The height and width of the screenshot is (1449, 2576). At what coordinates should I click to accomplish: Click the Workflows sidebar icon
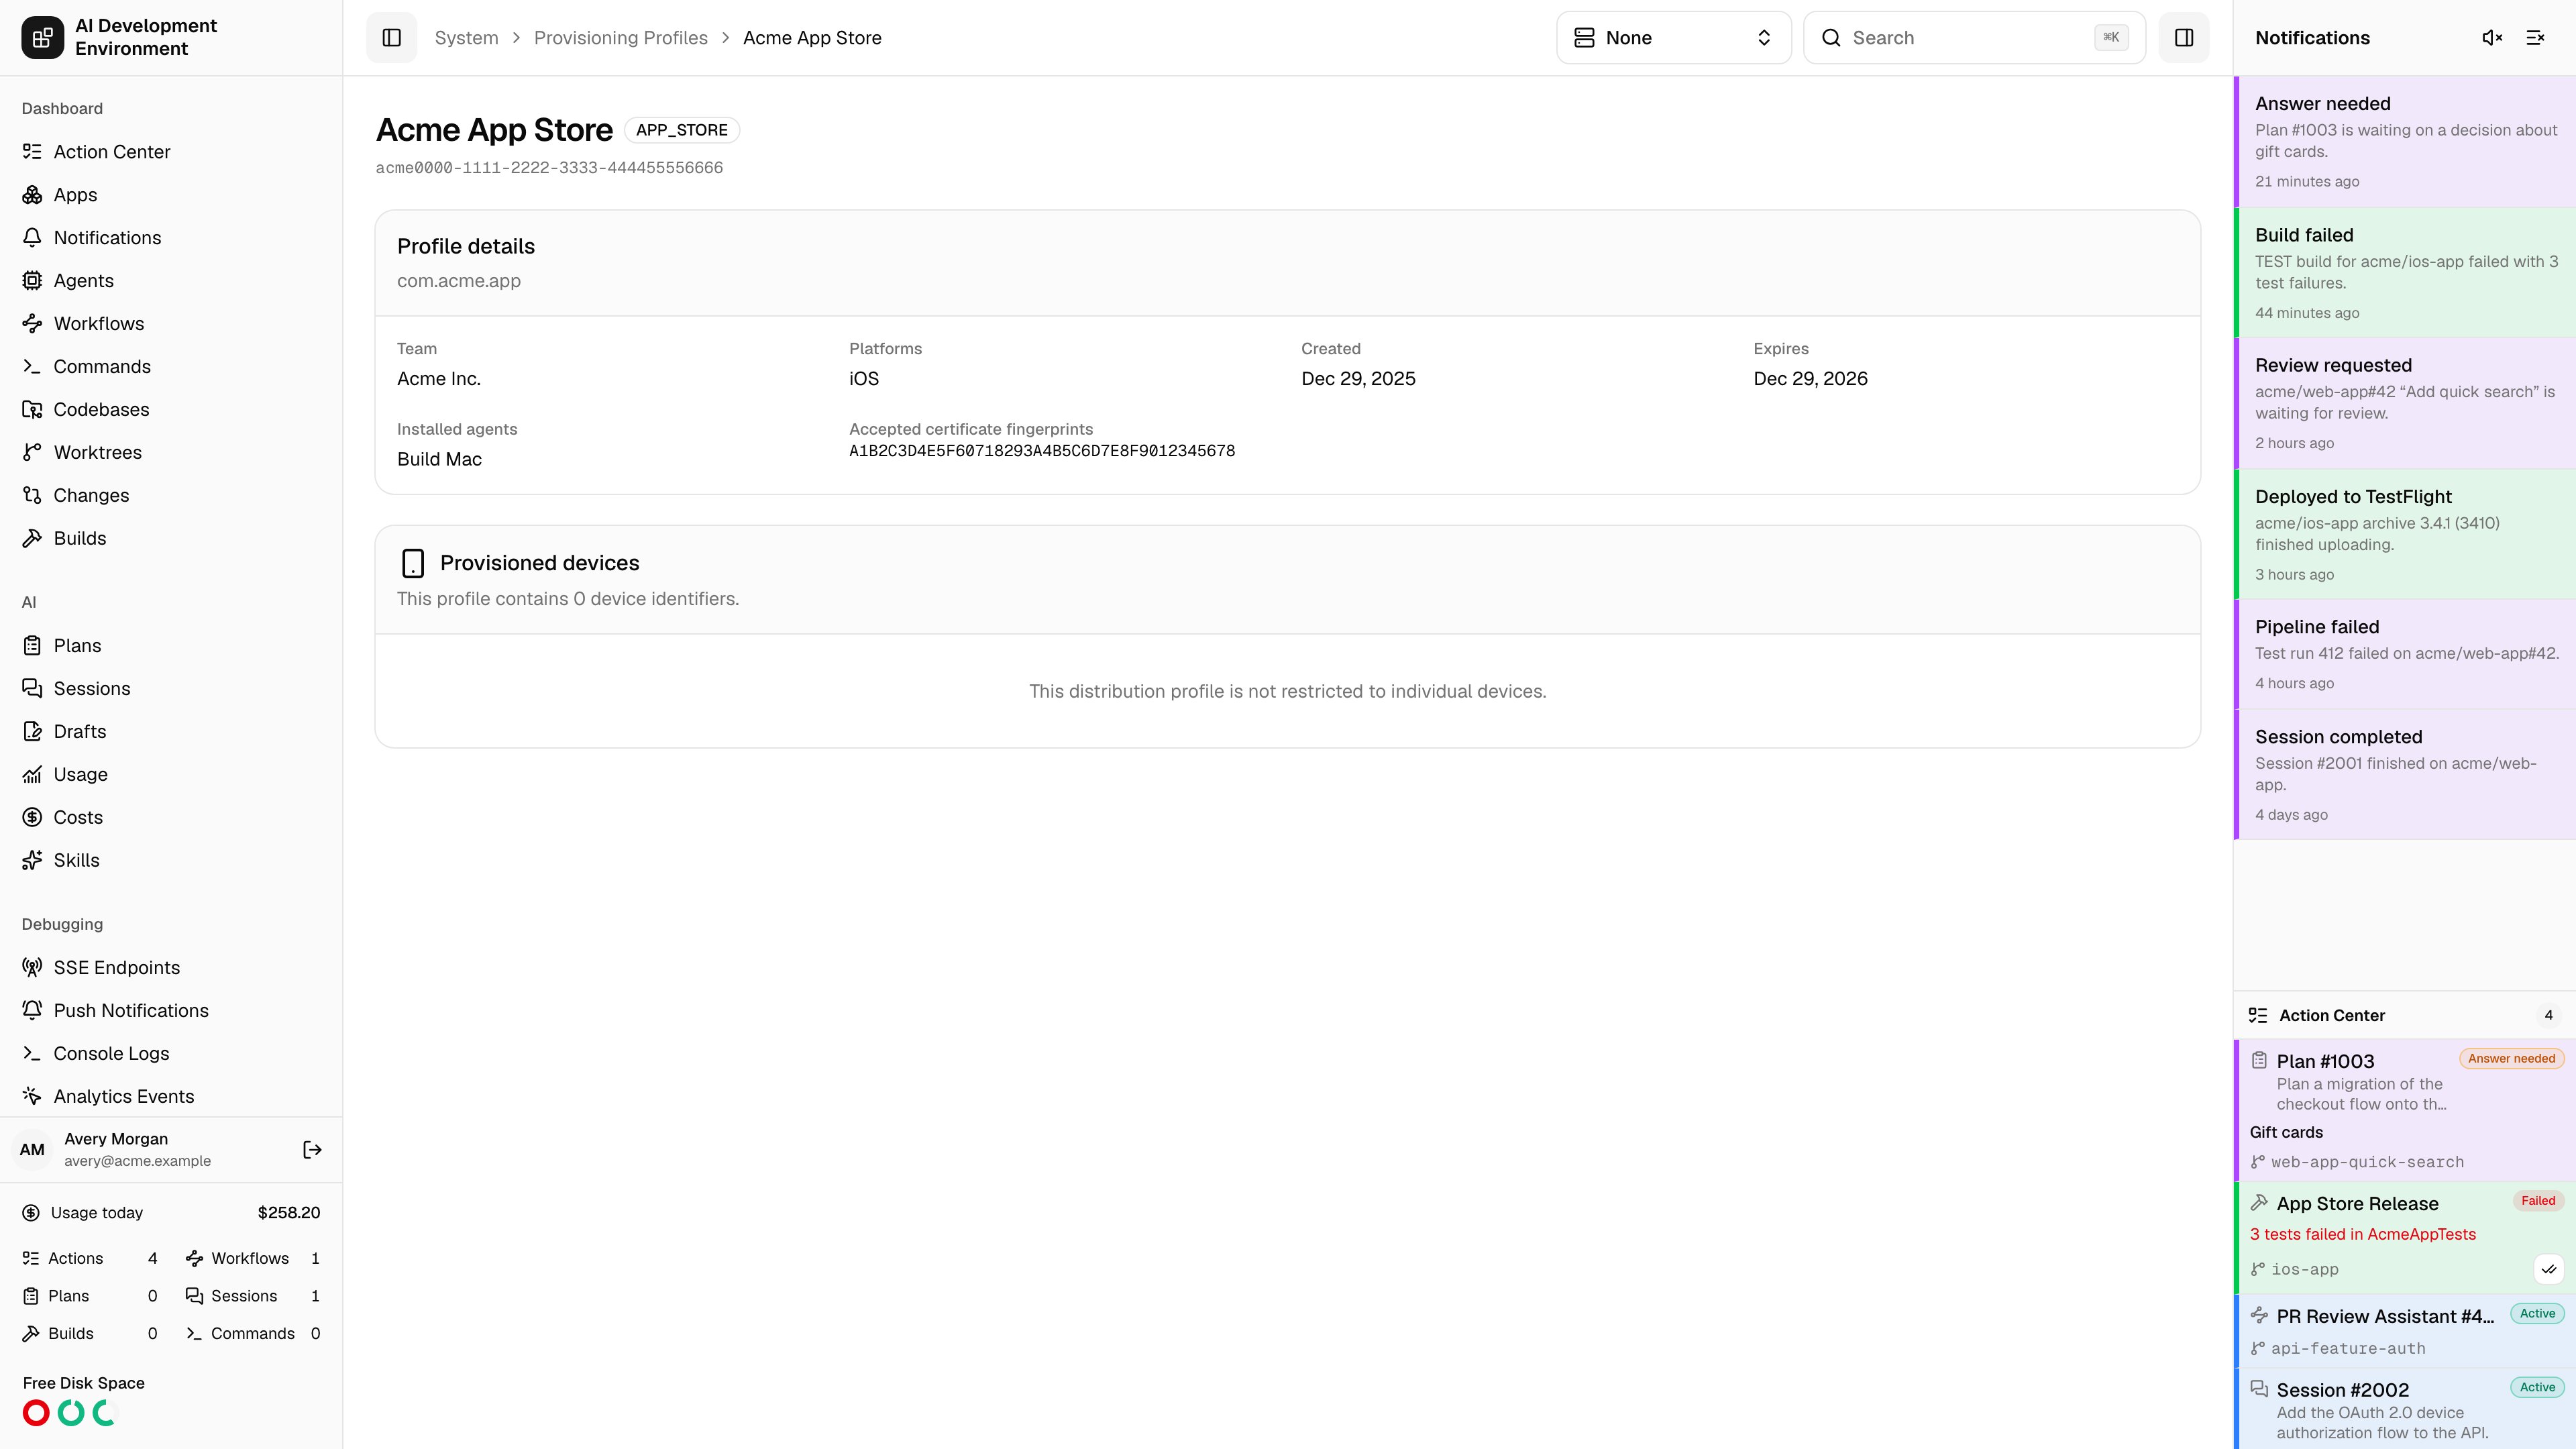tap(32, 324)
